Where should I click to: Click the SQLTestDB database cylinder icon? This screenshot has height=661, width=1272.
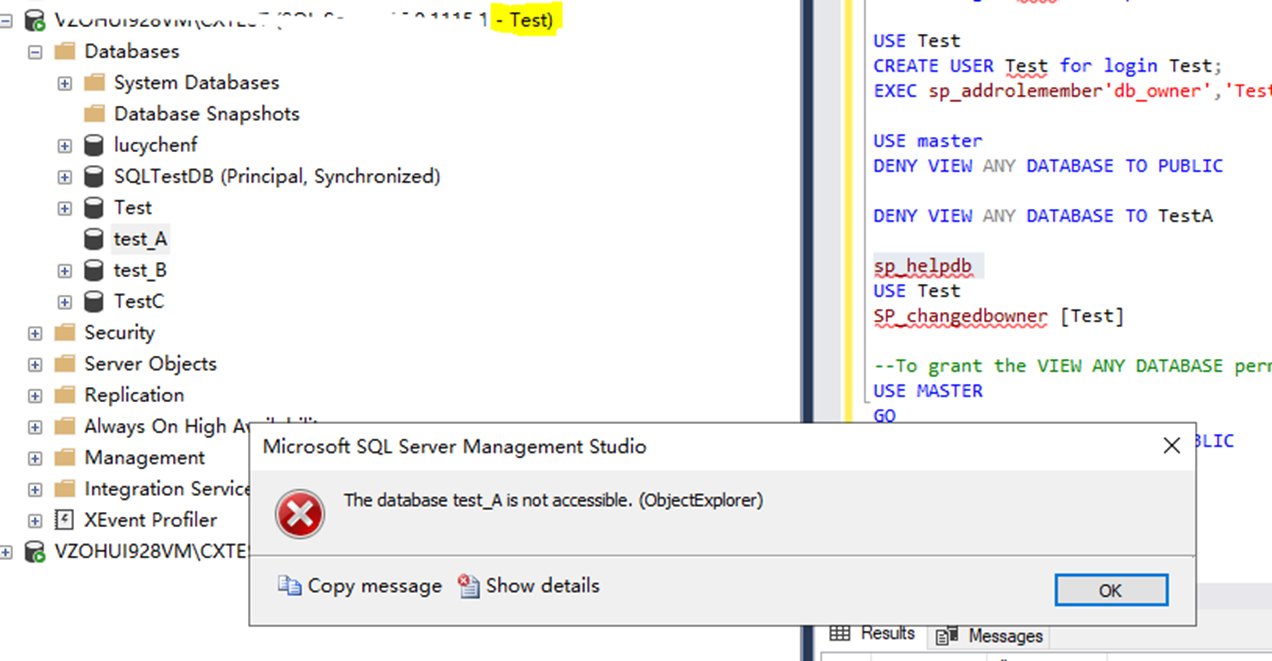pos(94,176)
